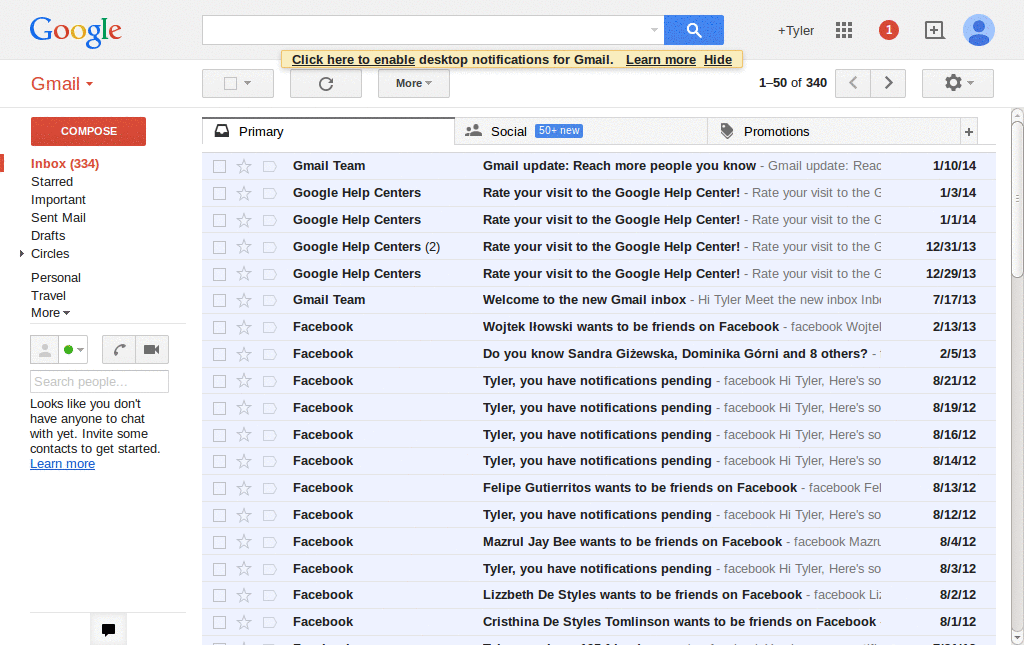Screen dimensions: 1024x645
Task: Select the Facebook 8/14/12 email checkbox
Action: click(219, 462)
